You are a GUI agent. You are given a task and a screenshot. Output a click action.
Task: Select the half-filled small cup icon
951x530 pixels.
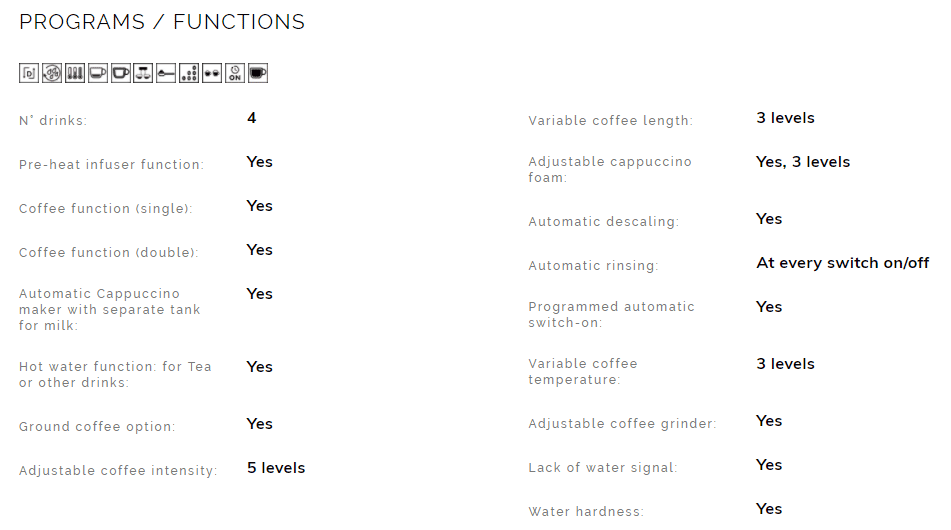tap(98, 73)
